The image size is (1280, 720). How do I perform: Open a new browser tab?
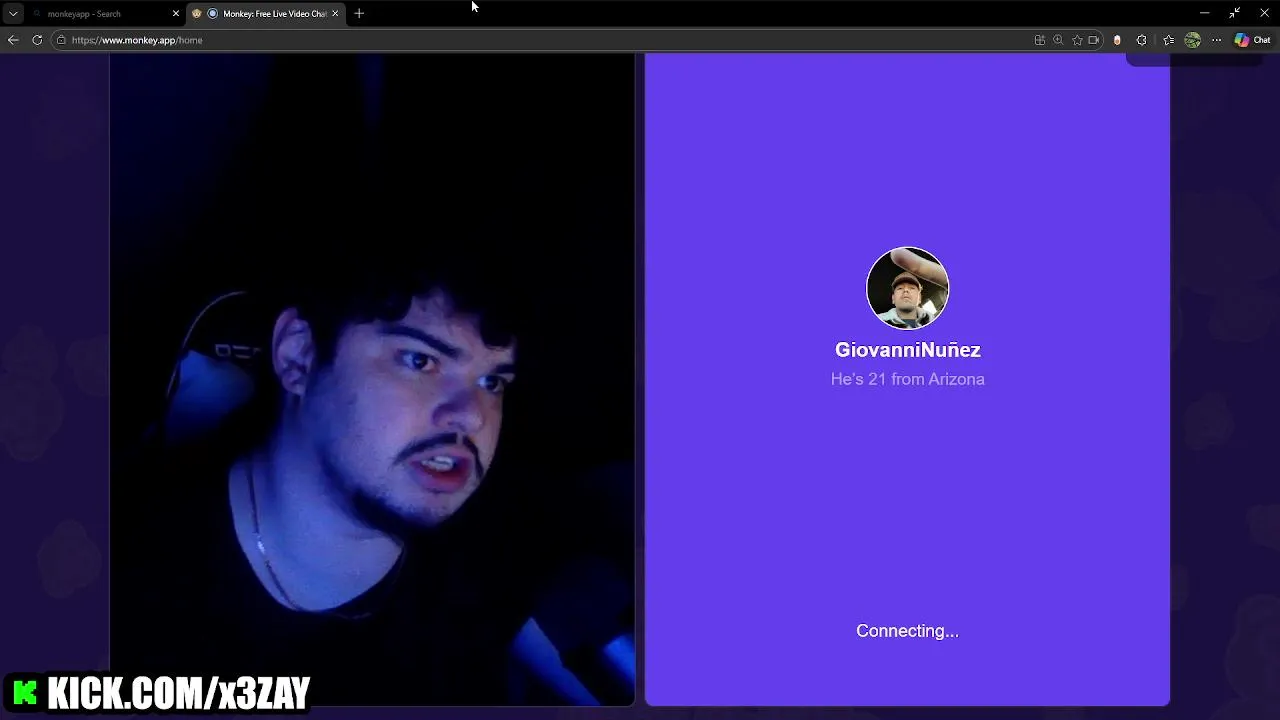[x=359, y=14]
